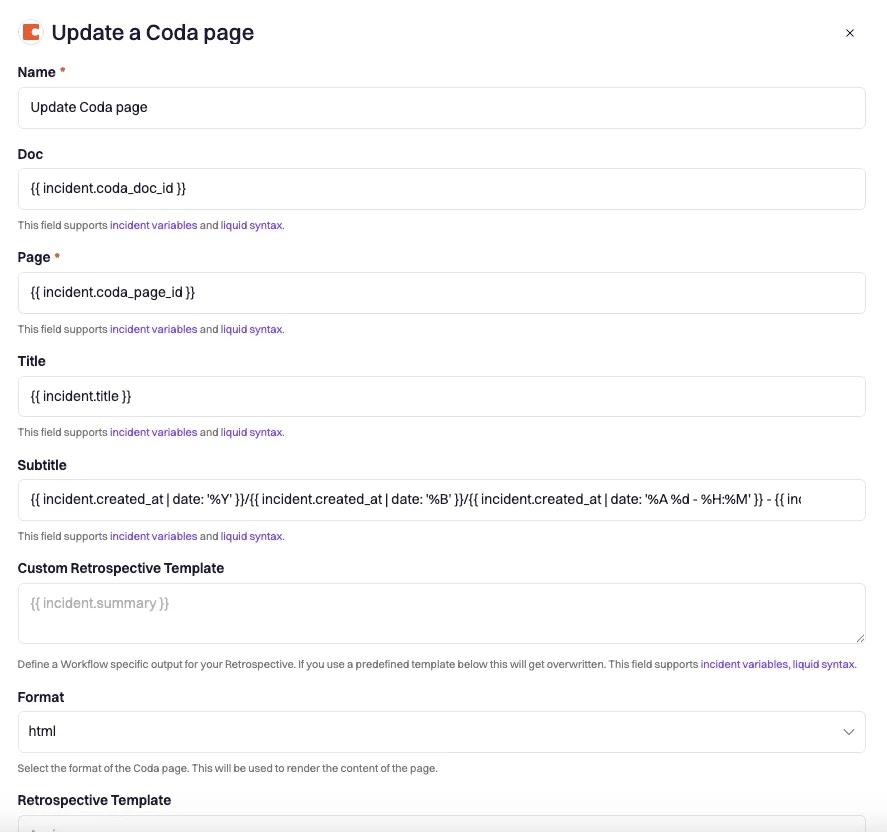Open liquid syntax link under Subtitle field
887x832 pixels.
(251, 536)
